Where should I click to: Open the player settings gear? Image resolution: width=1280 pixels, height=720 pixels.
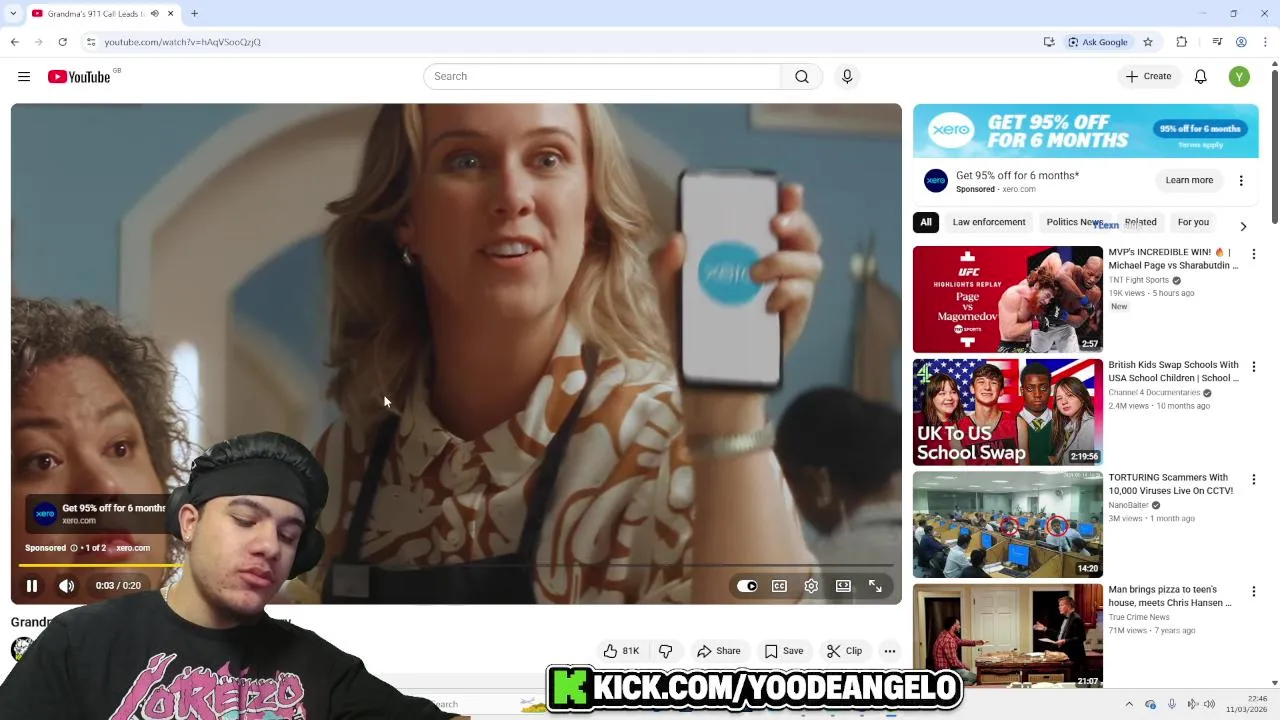tap(811, 586)
